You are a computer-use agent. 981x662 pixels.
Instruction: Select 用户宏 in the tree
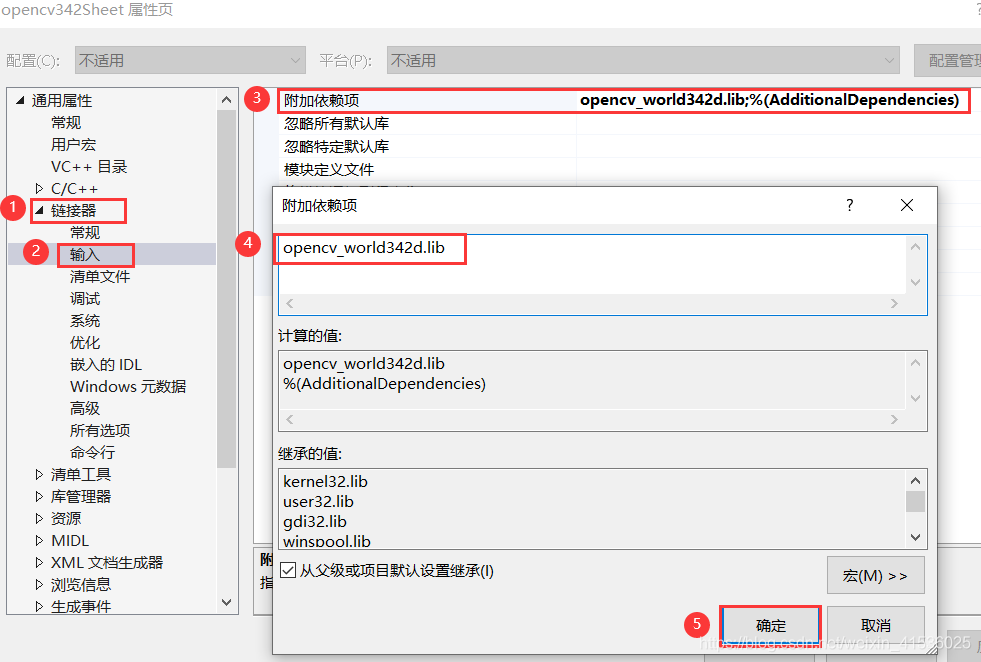pos(73,145)
